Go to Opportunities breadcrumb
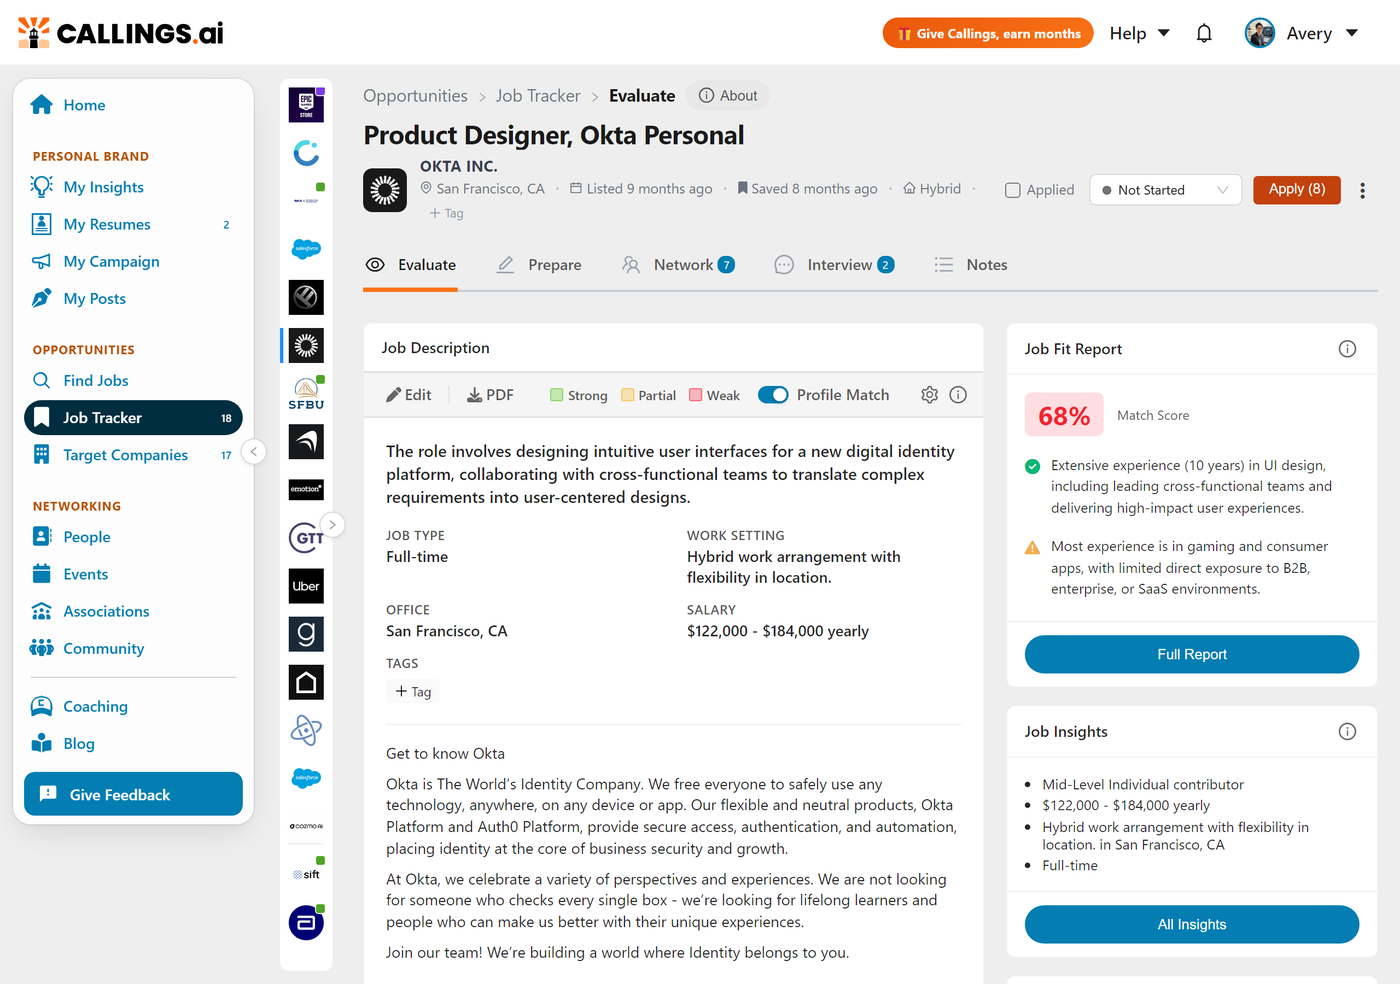1400x984 pixels. (x=415, y=96)
